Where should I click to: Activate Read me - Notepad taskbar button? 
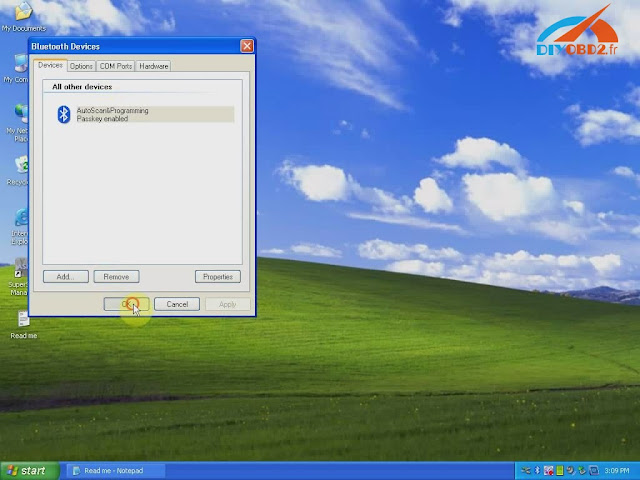[x=115, y=471]
